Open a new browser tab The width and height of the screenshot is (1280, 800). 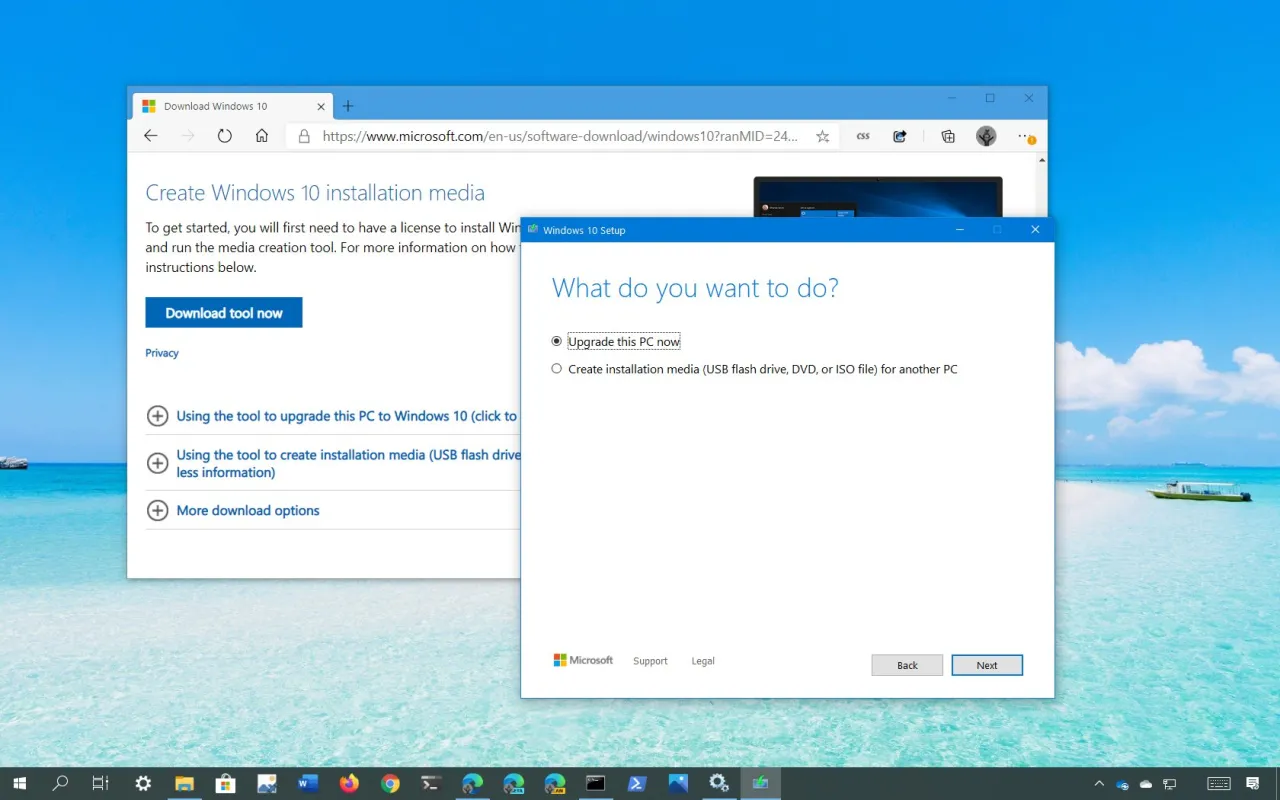point(347,105)
